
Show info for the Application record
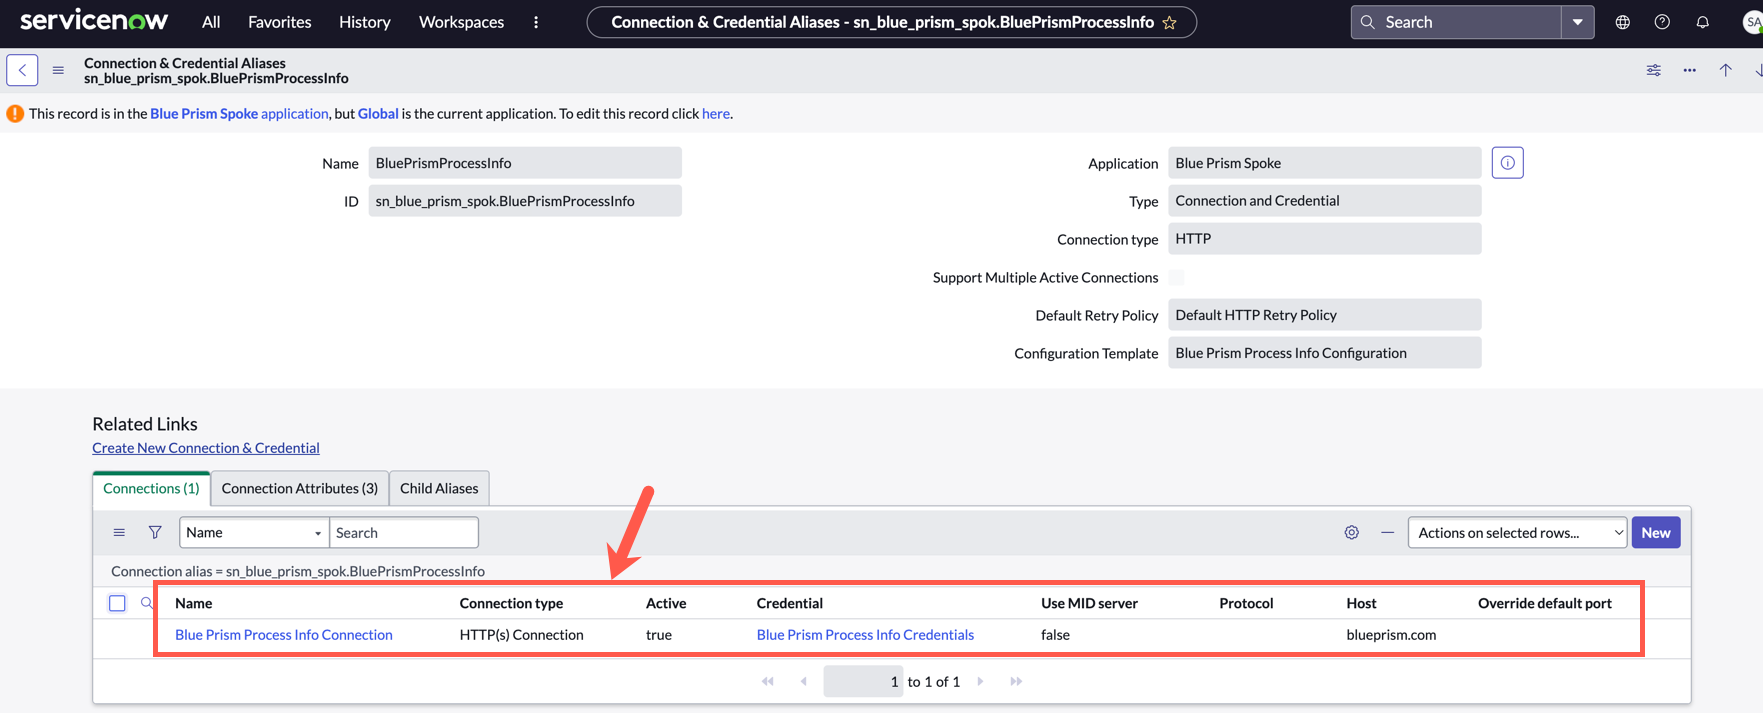(1507, 163)
